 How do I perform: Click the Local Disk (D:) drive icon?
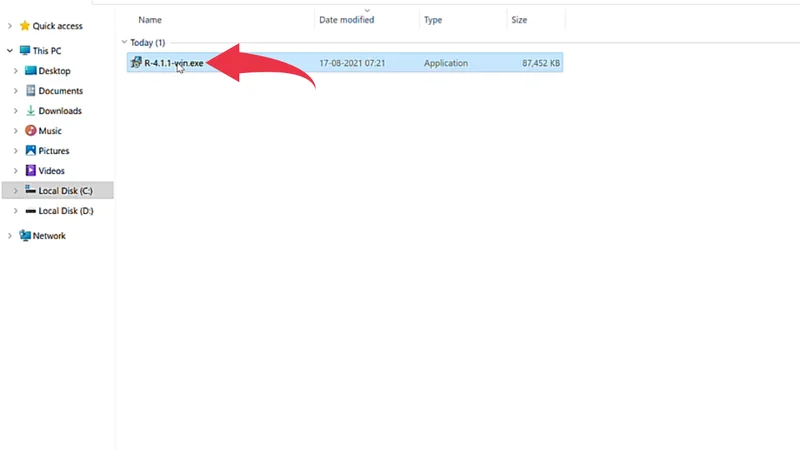point(30,211)
